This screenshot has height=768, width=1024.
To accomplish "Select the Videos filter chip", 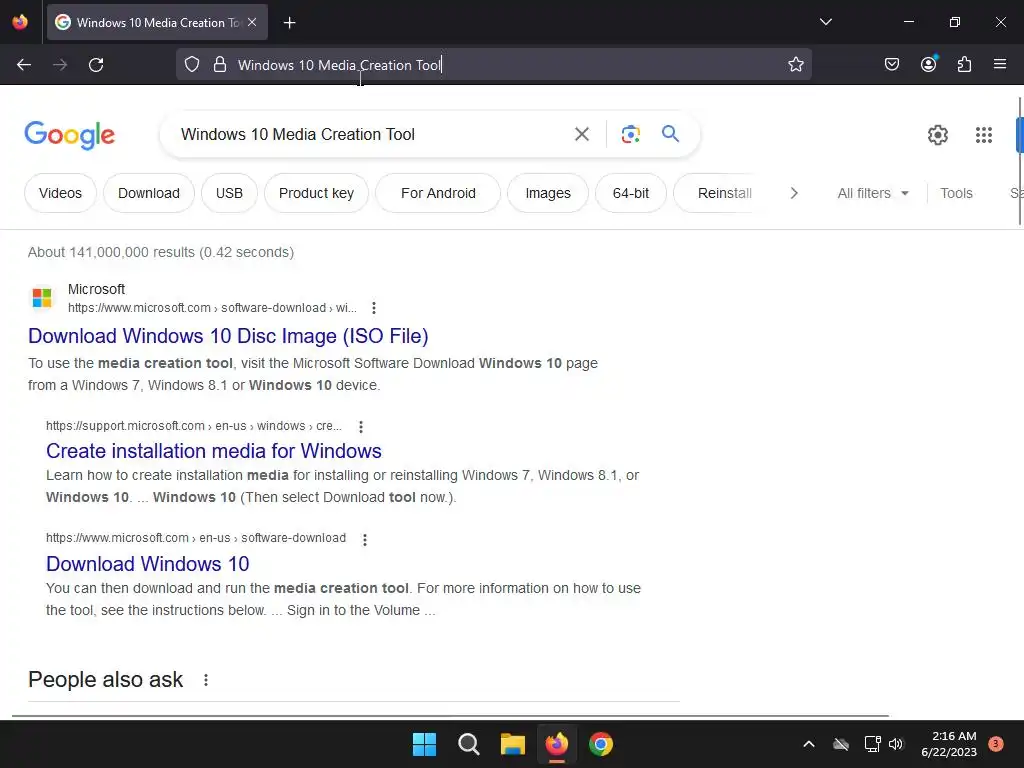I will pos(60,193).
